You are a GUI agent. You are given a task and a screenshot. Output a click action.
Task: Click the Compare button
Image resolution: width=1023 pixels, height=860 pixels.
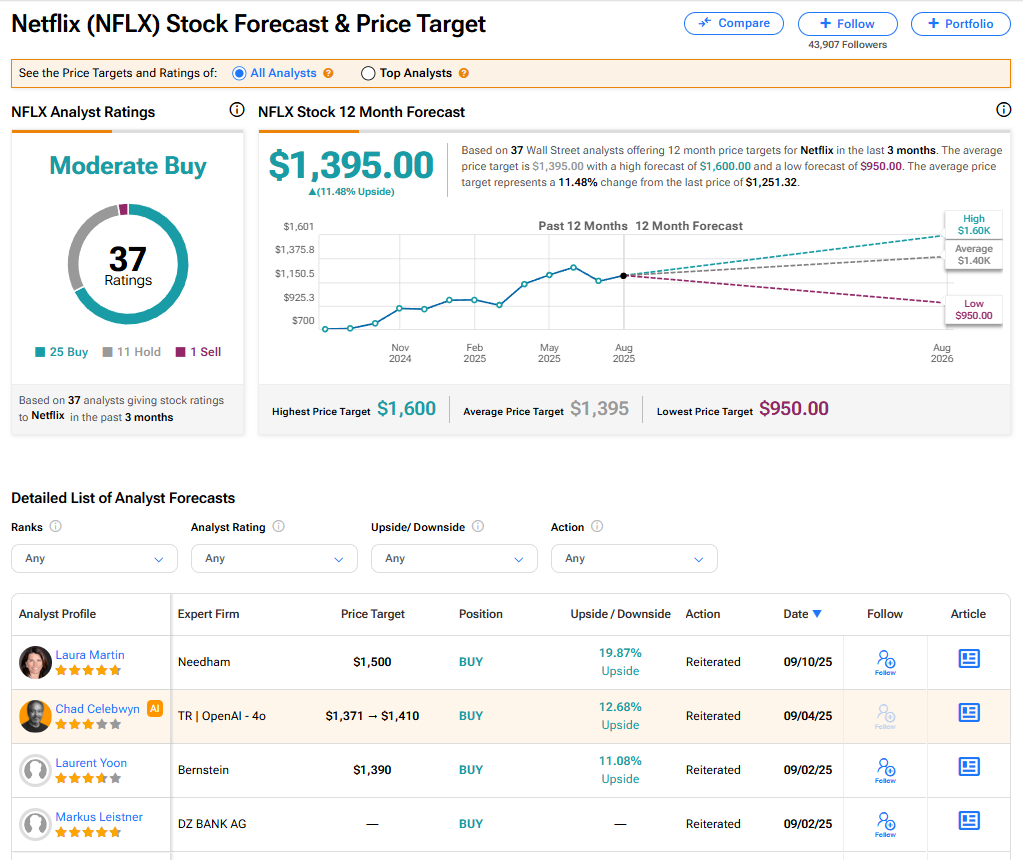(x=734, y=23)
